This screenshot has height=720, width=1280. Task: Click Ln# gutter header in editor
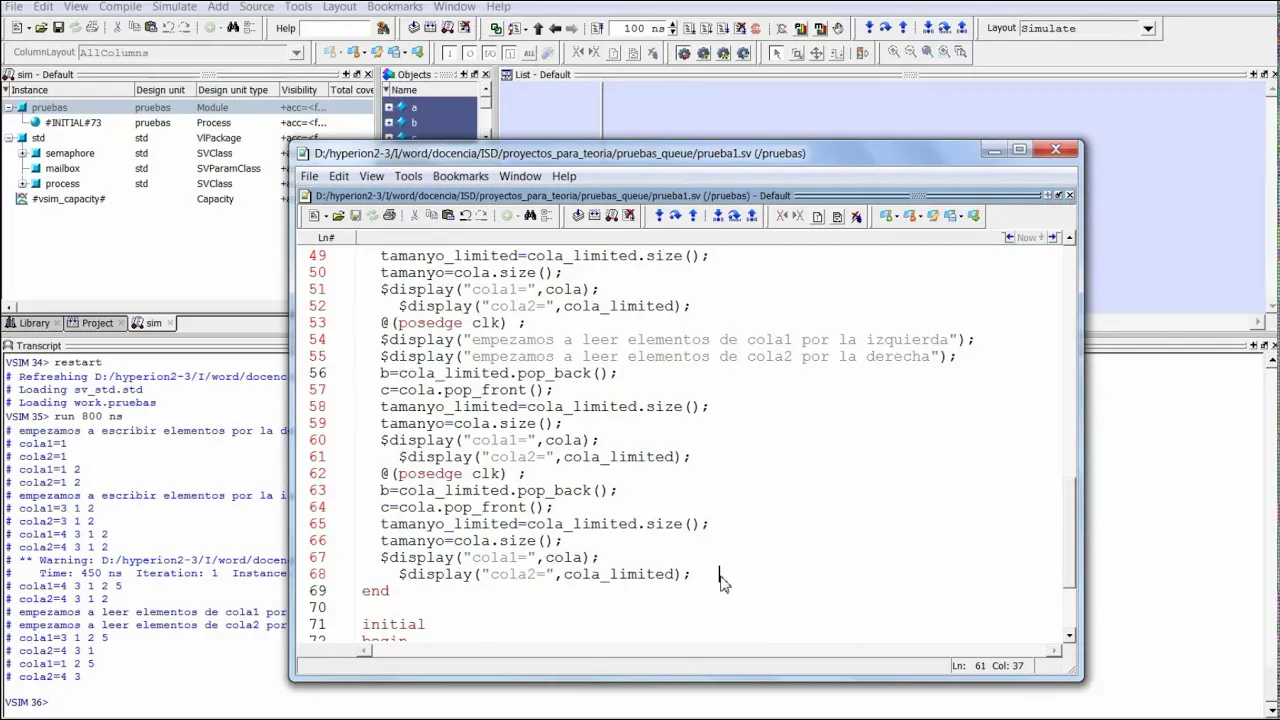tap(326, 238)
